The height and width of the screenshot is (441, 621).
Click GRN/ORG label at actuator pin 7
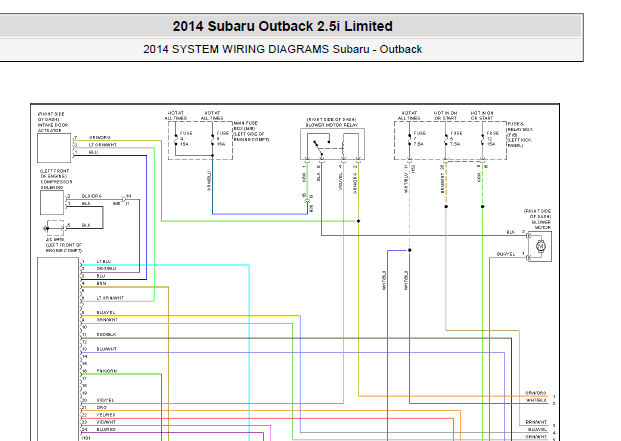tap(99, 137)
